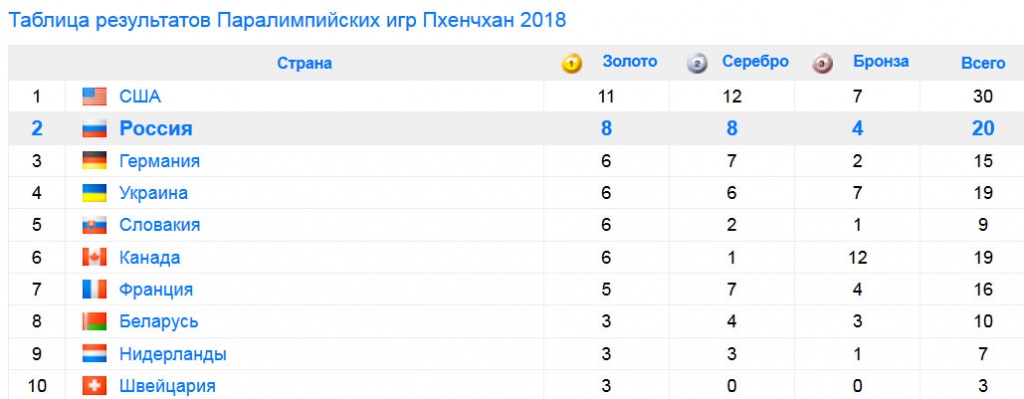Screen dimensions: 1024x399
Task: Open the Нидерланды country link
Action: click(173, 355)
